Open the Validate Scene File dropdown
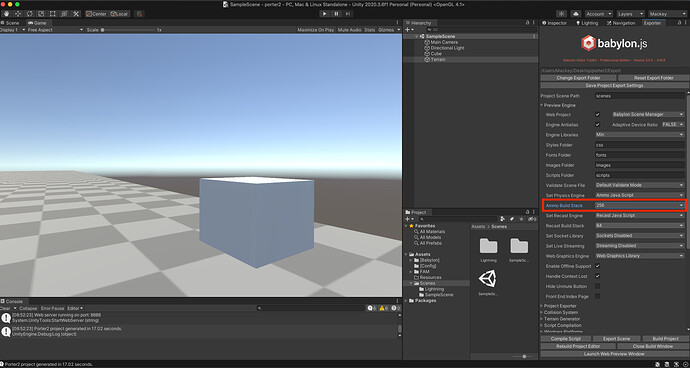 pos(640,185)
